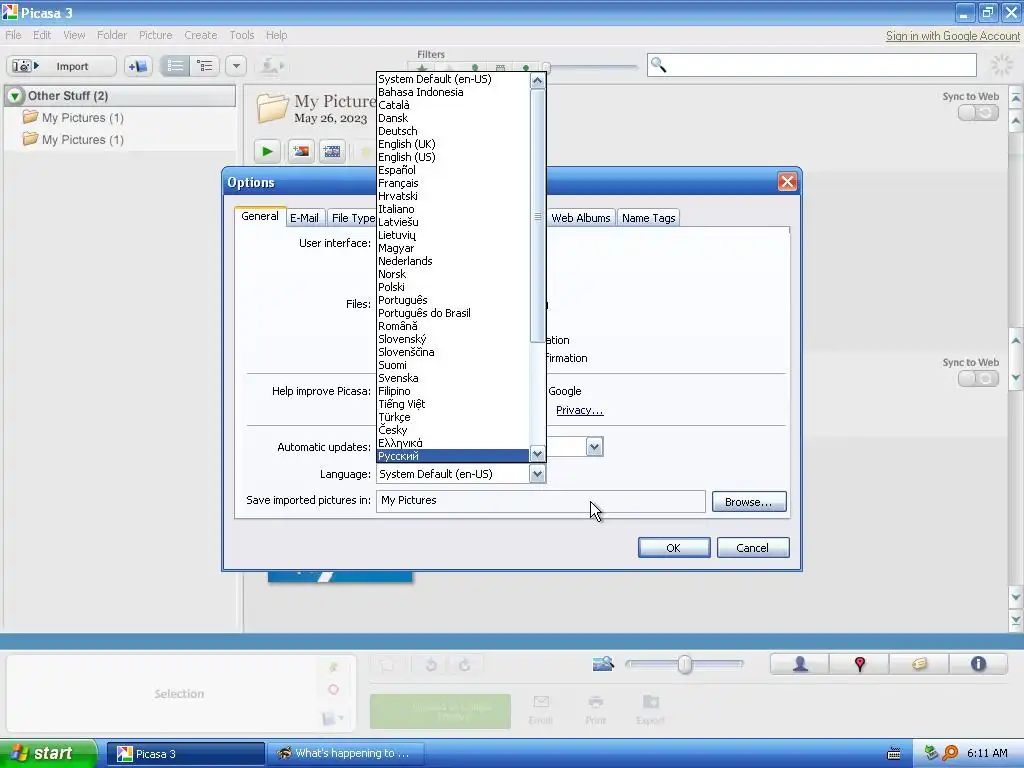
Task: Open Sign in with Google Account link
Action: pyautogui.click(x=953, y=36)
